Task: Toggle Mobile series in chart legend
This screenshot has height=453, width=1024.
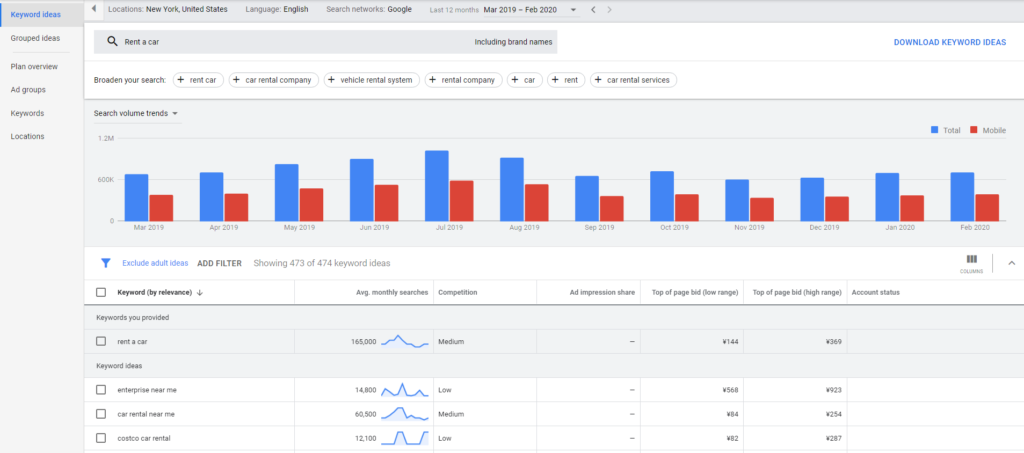Action: tap(987, 131)
